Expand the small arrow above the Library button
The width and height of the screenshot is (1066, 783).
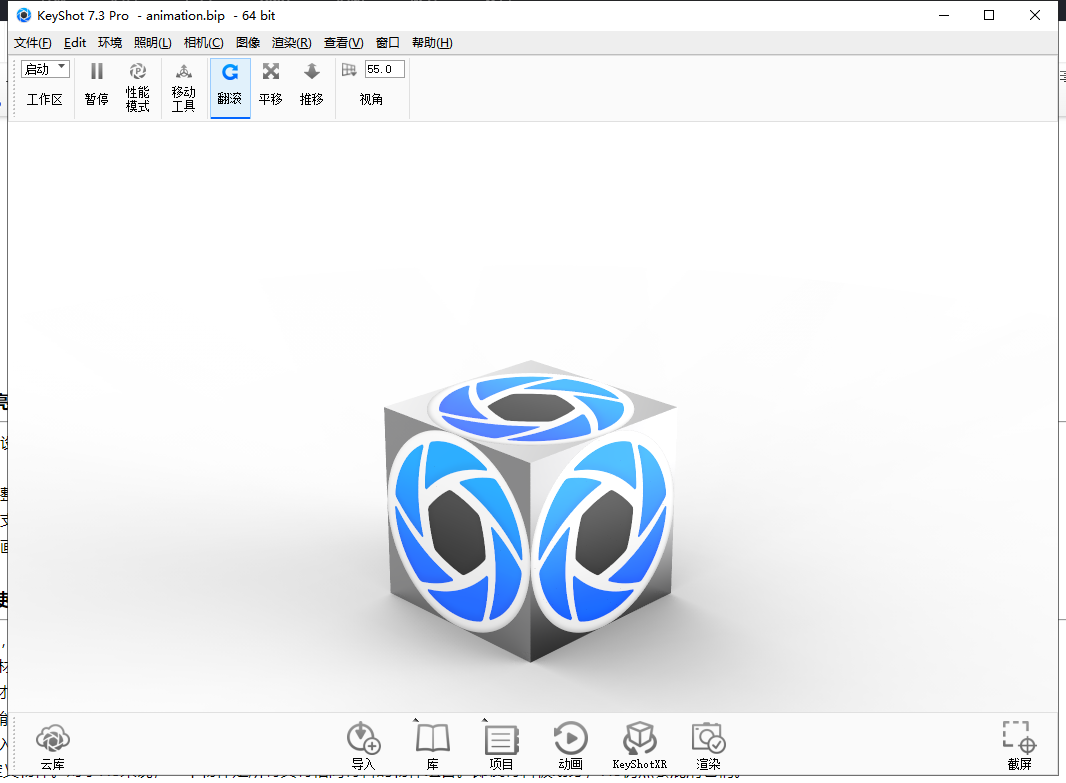(416, 720)
